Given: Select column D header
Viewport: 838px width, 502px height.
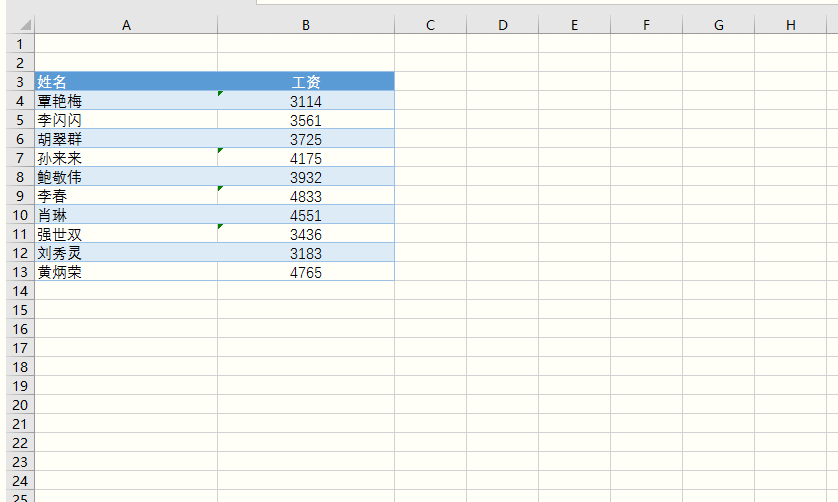Looking at the screenshot, I should point(502,25).
